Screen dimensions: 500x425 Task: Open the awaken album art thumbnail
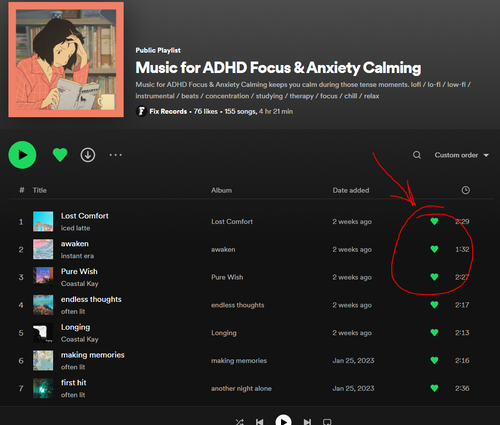tap(43, 249)
